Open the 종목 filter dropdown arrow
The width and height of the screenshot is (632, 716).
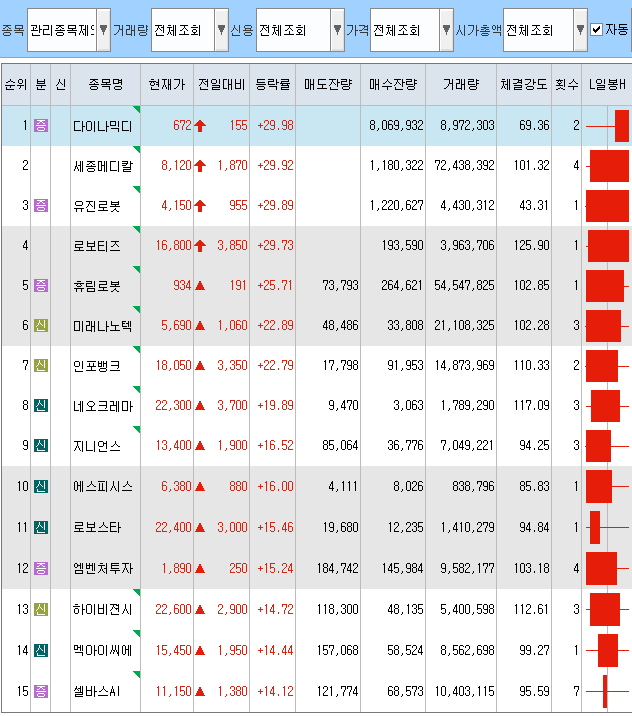[x=104, y=30]
